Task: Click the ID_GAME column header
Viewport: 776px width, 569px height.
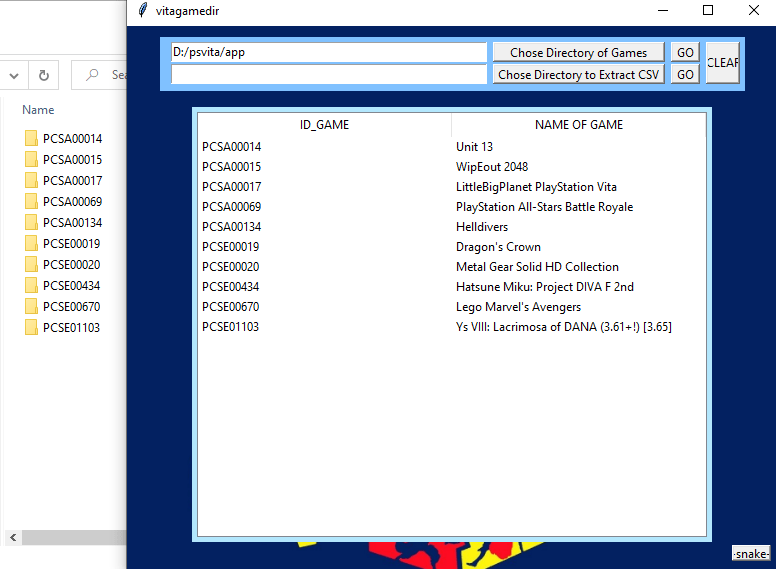Action: click(324, 125)
